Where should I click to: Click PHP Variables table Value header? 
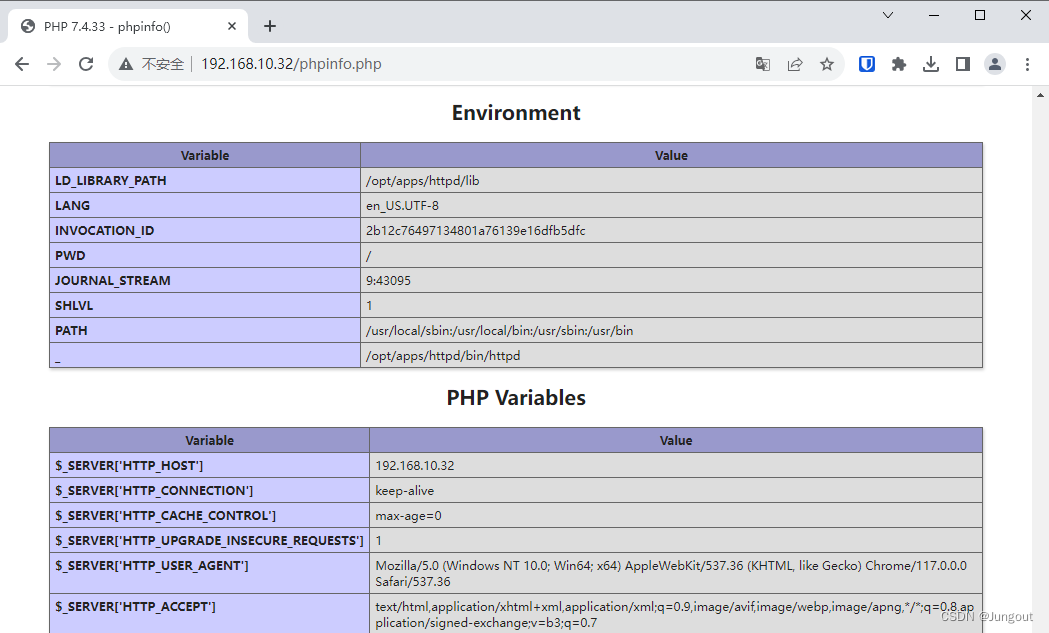pos(676,440)
